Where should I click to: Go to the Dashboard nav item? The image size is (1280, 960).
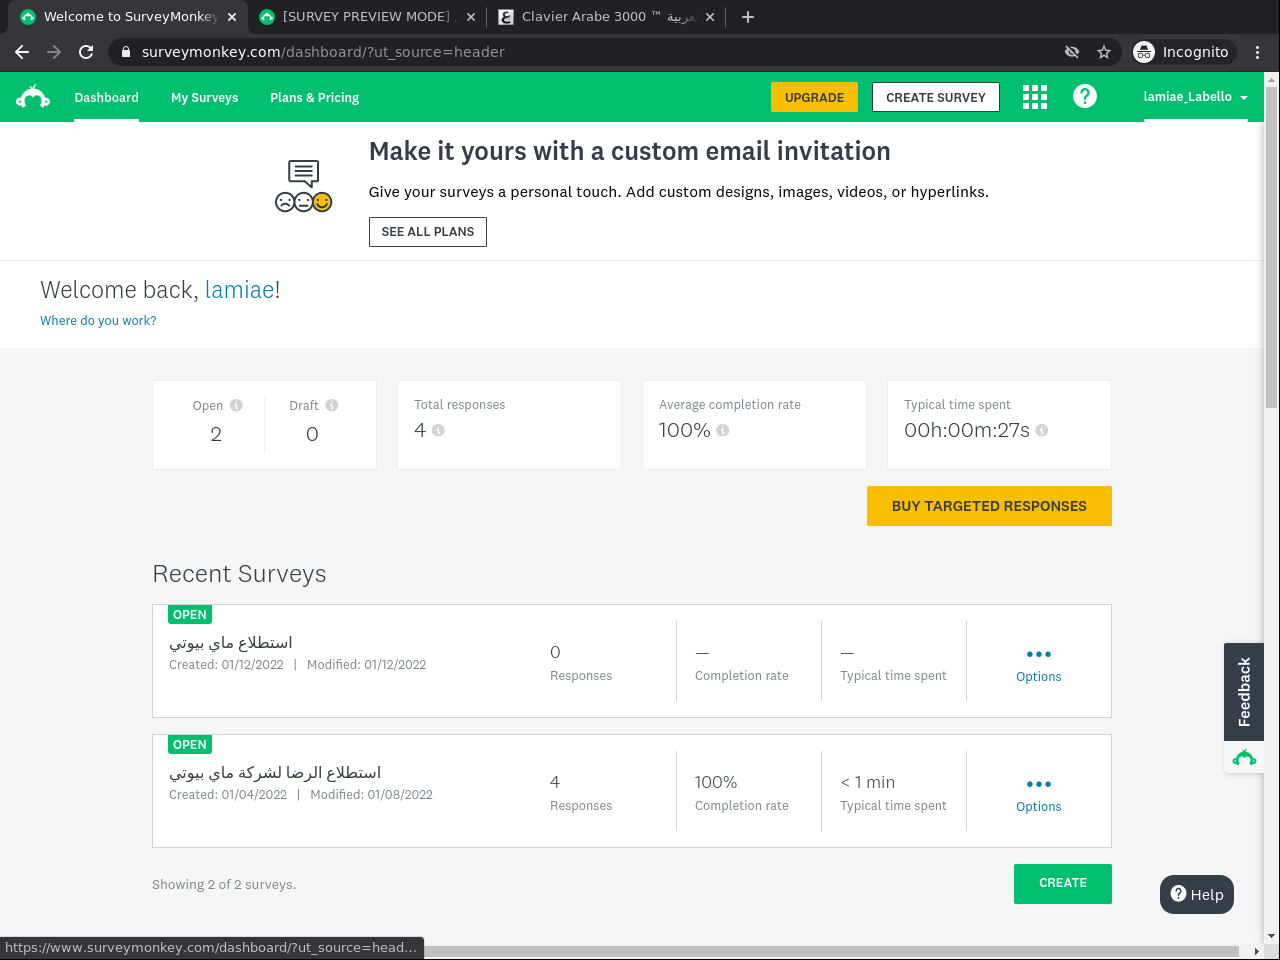[106, 98]
